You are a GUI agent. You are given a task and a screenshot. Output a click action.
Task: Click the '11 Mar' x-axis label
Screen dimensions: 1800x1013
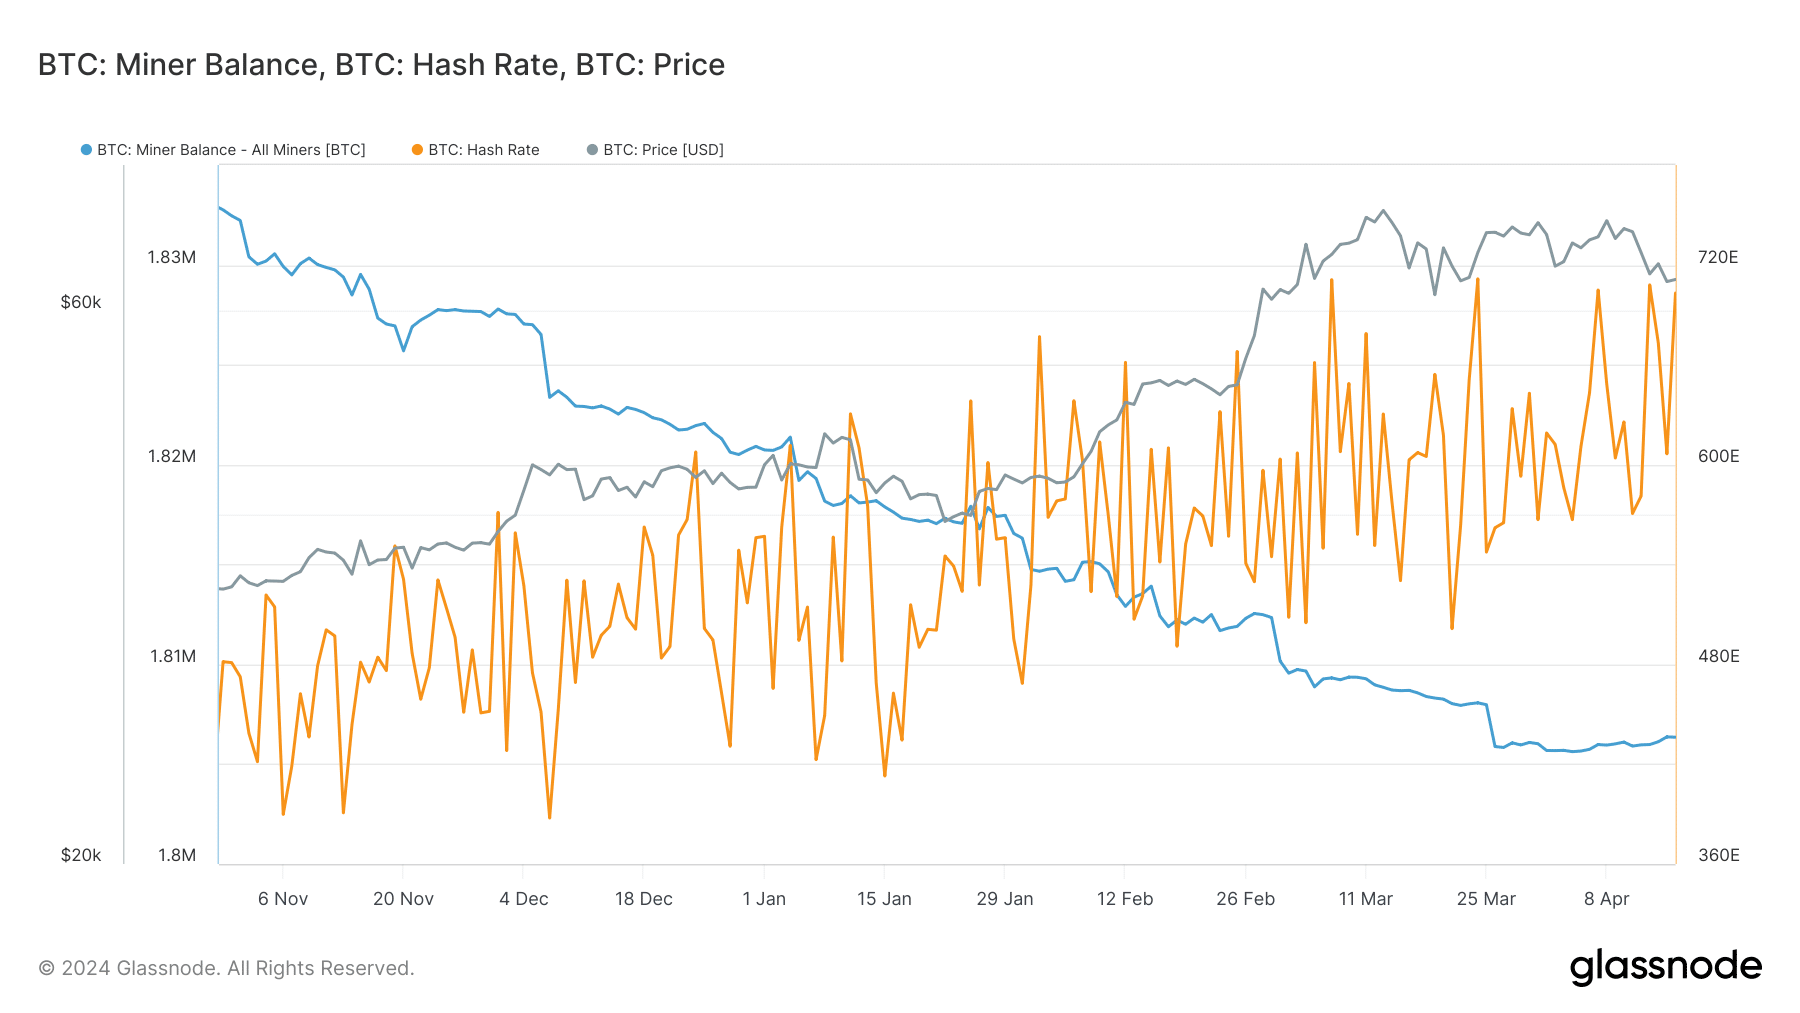click(x=1366, y=899)
